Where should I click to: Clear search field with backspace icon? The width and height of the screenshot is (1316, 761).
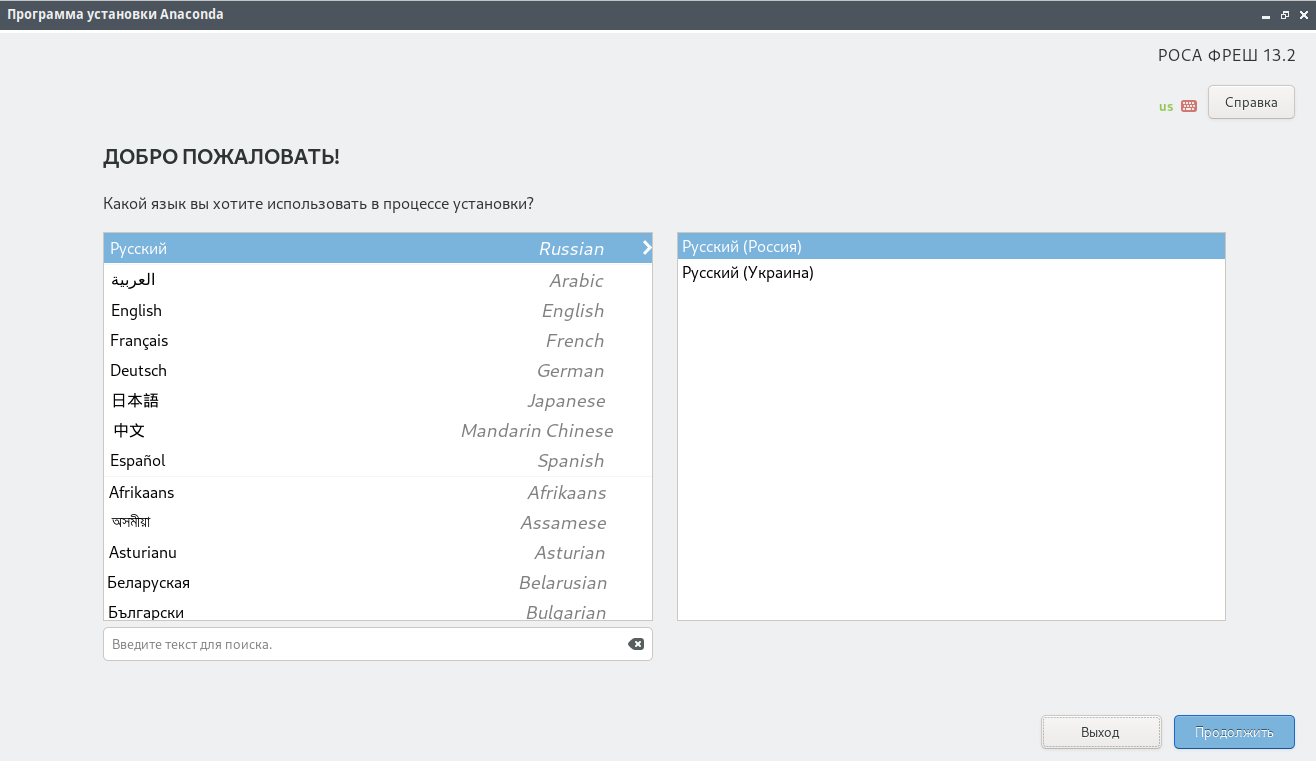[636, 644]
